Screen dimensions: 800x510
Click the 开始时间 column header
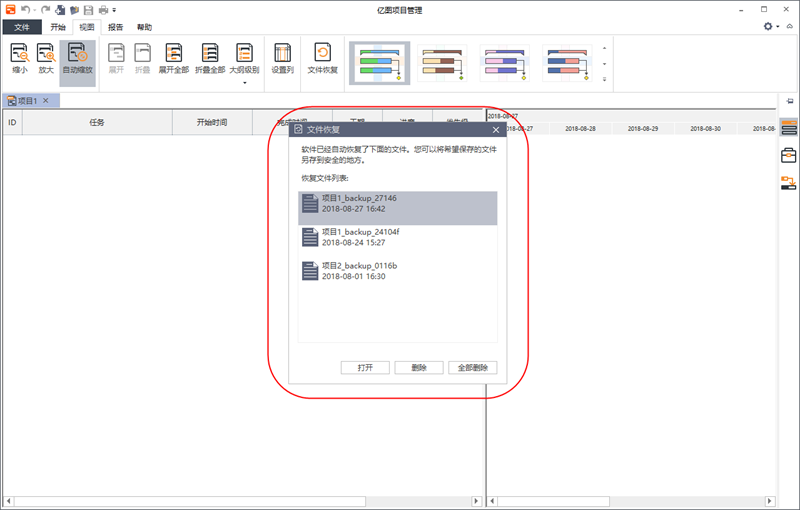[212, 122]
